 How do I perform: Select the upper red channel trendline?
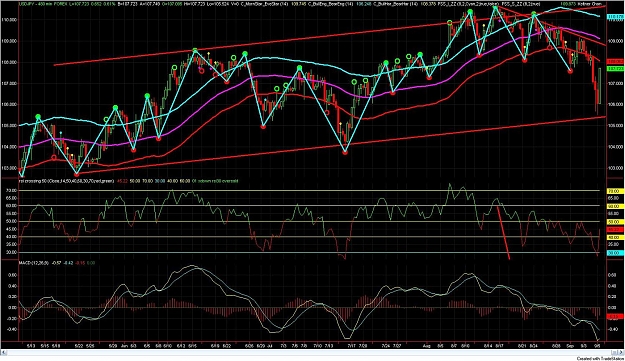(330, 36)
